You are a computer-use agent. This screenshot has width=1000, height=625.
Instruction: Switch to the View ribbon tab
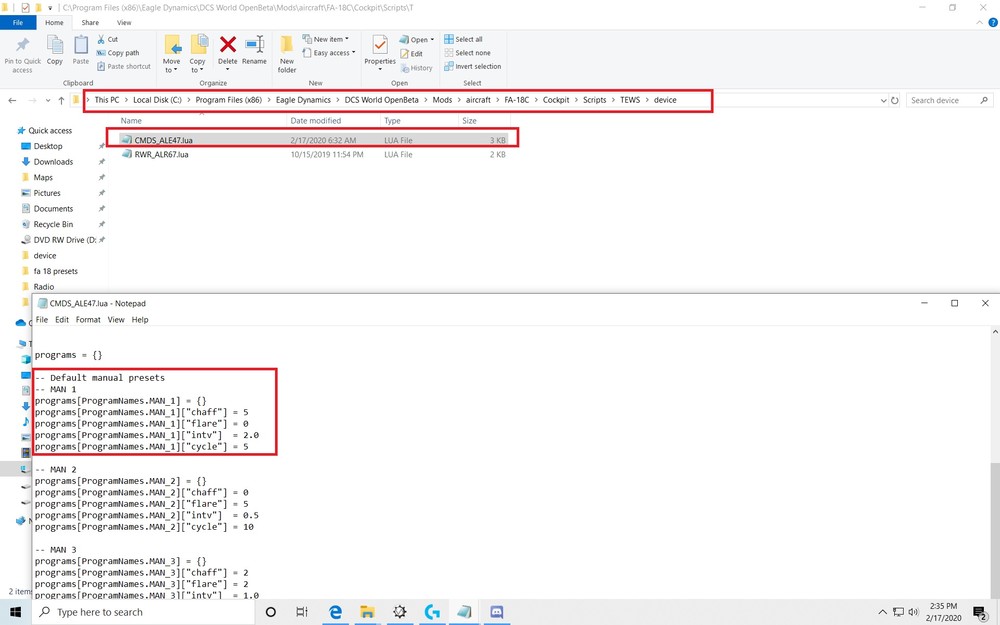[124, 22]
